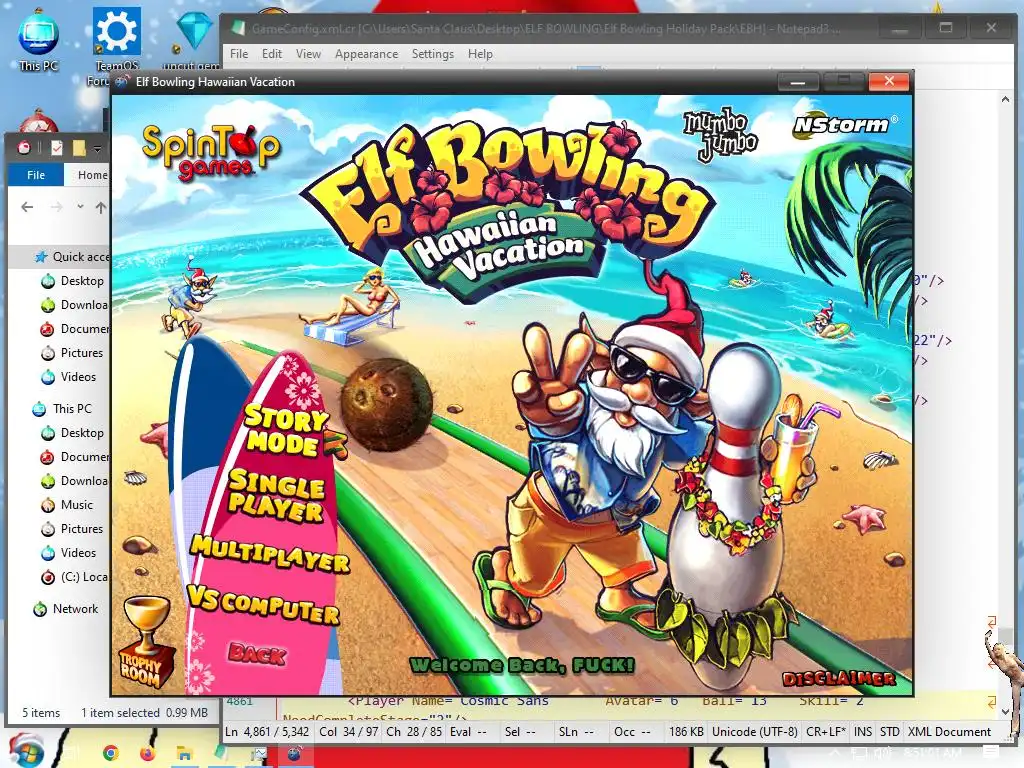
Task: Click the new folder icon in Explorer title bar
Action: point(79,148)
